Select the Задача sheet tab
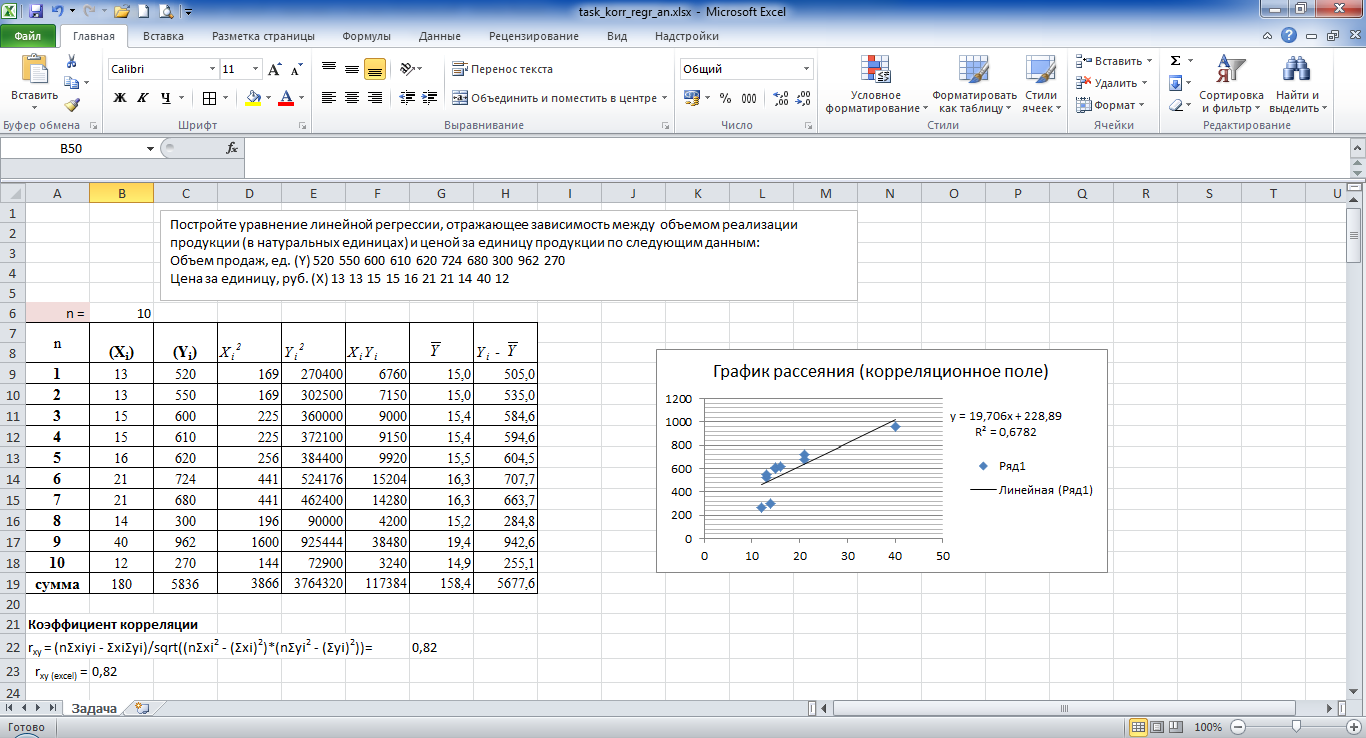 [x=93, y=708]
